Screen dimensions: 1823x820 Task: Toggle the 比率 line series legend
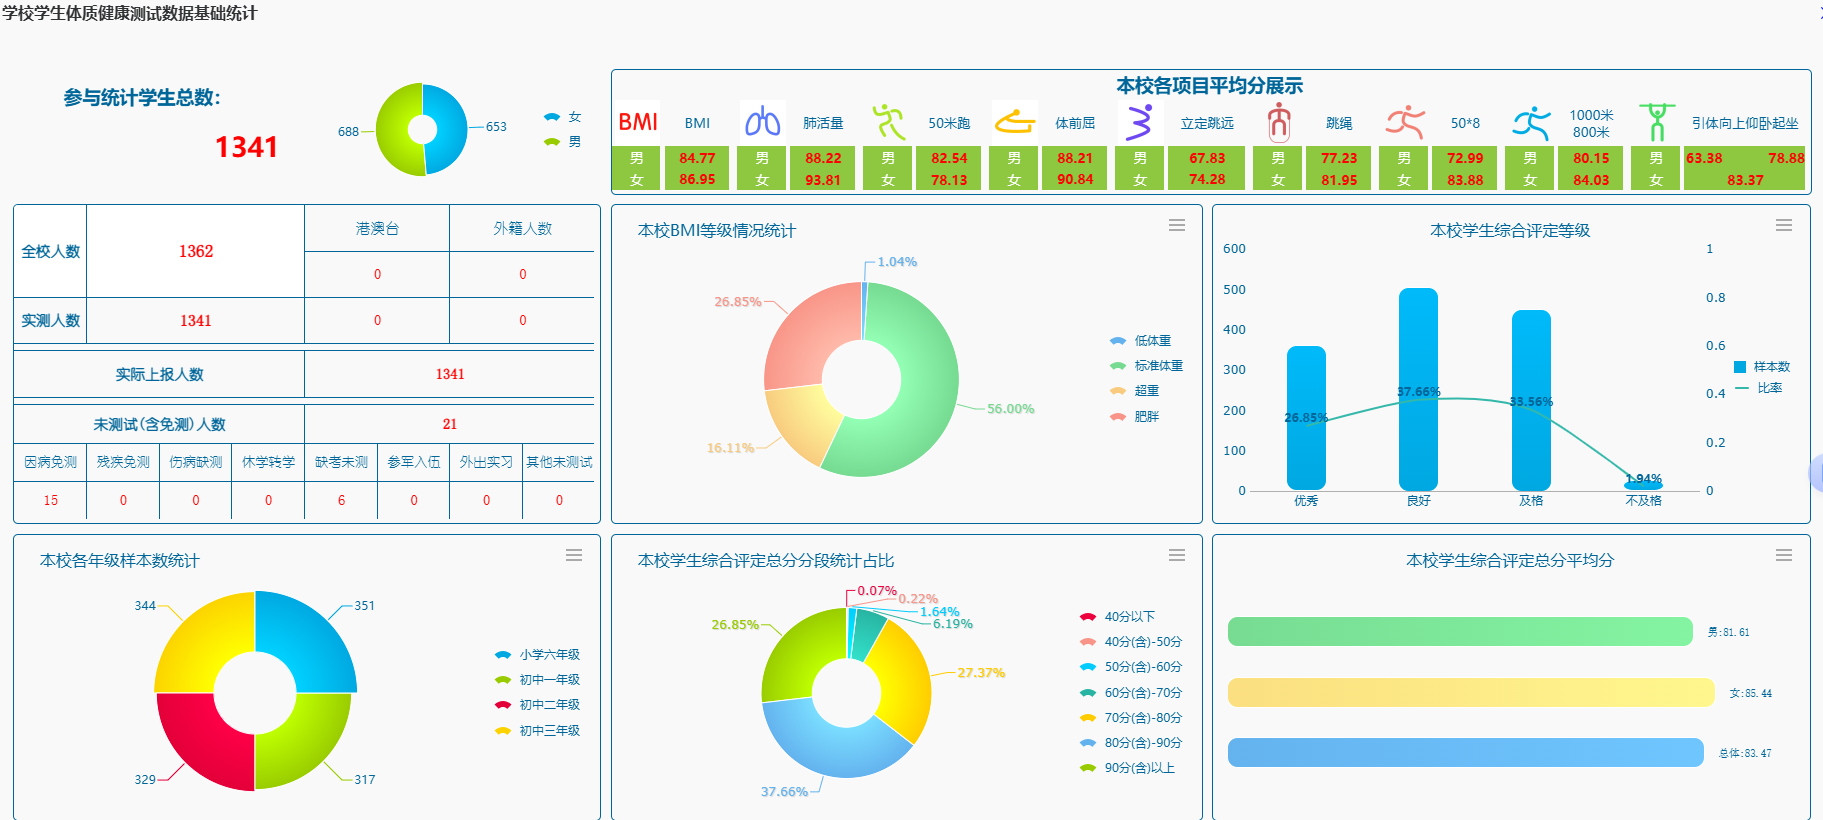[1760, 388]
